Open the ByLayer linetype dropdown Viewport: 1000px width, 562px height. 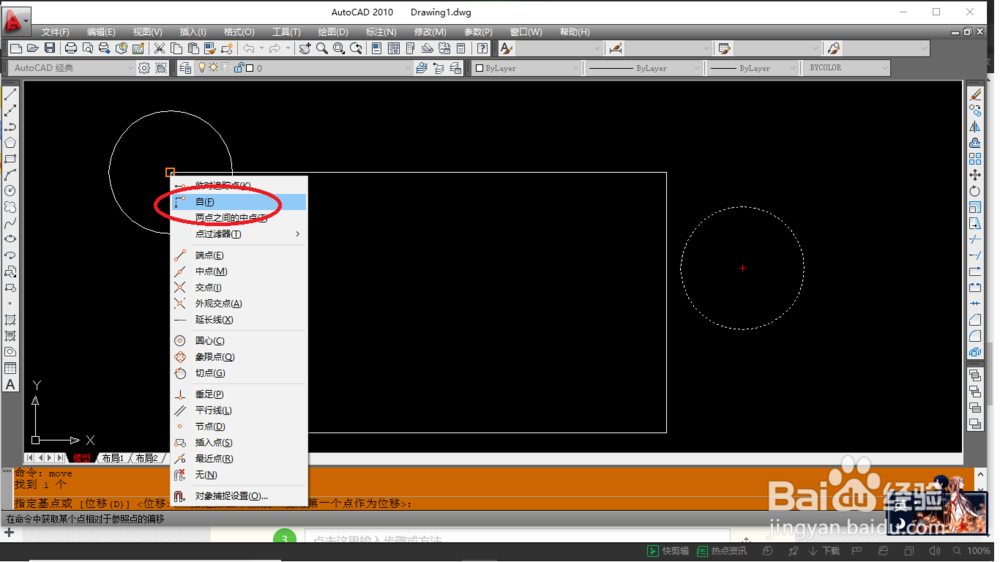pyautogui.click(x=697, y=68)
